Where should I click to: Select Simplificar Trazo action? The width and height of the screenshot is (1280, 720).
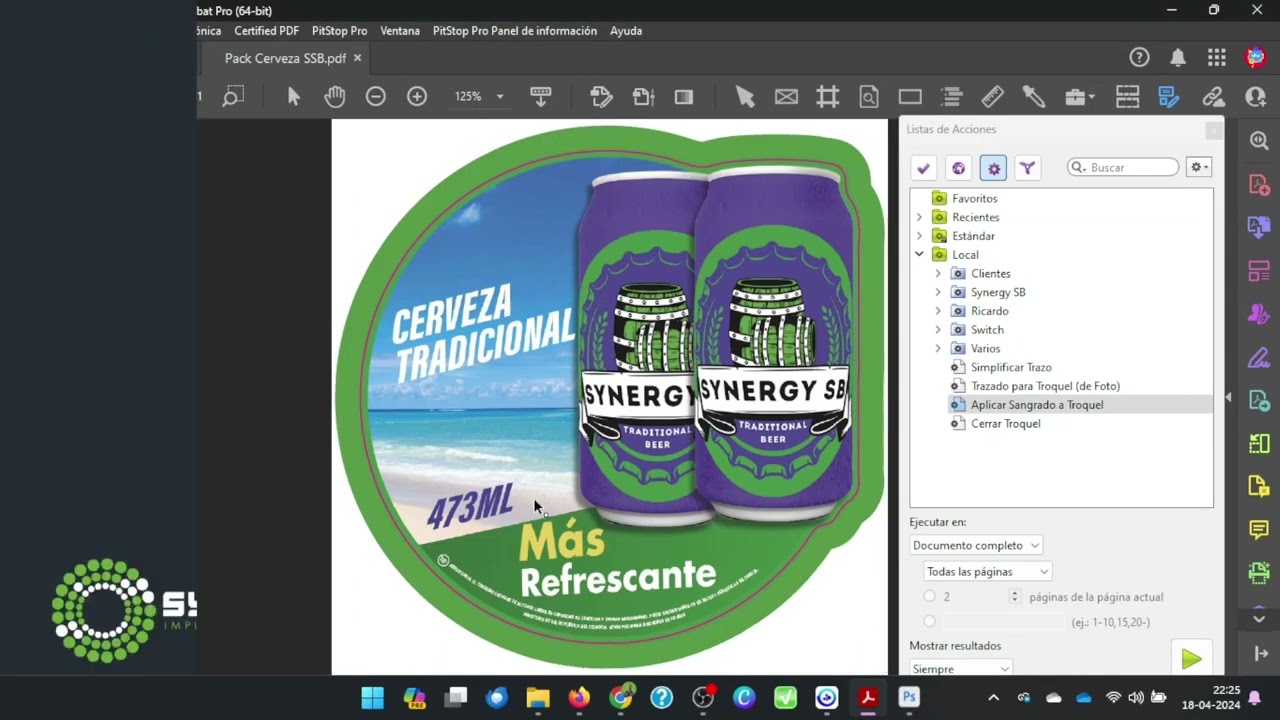click(x=1011, y=367)
